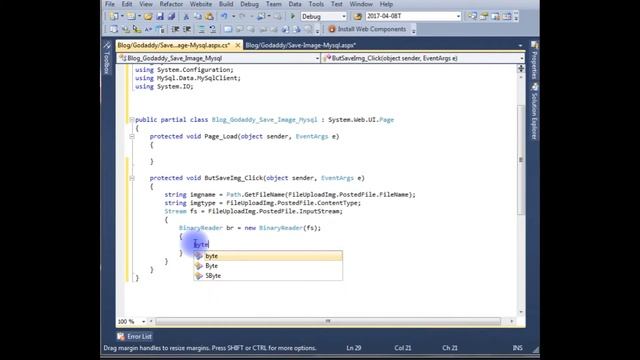Open the Debug configuration dropdown

(x=344, y=16)
